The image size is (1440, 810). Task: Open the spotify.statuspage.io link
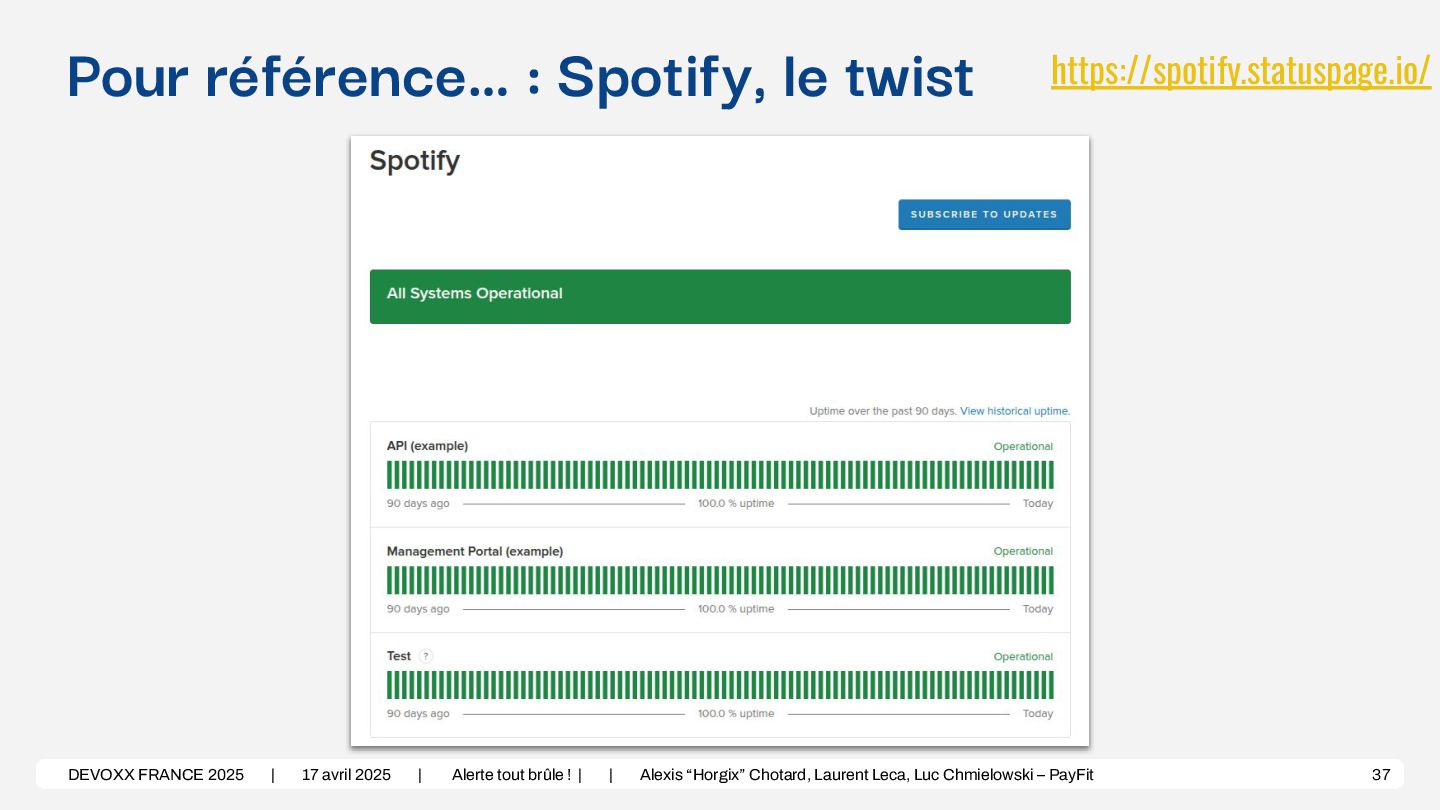[1241, 71]
